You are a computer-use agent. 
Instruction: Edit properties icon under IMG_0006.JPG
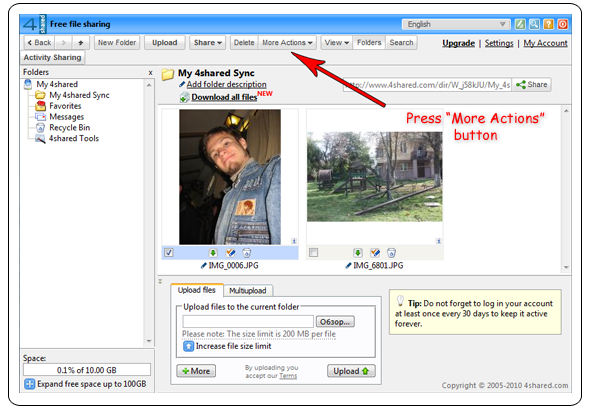230,253
